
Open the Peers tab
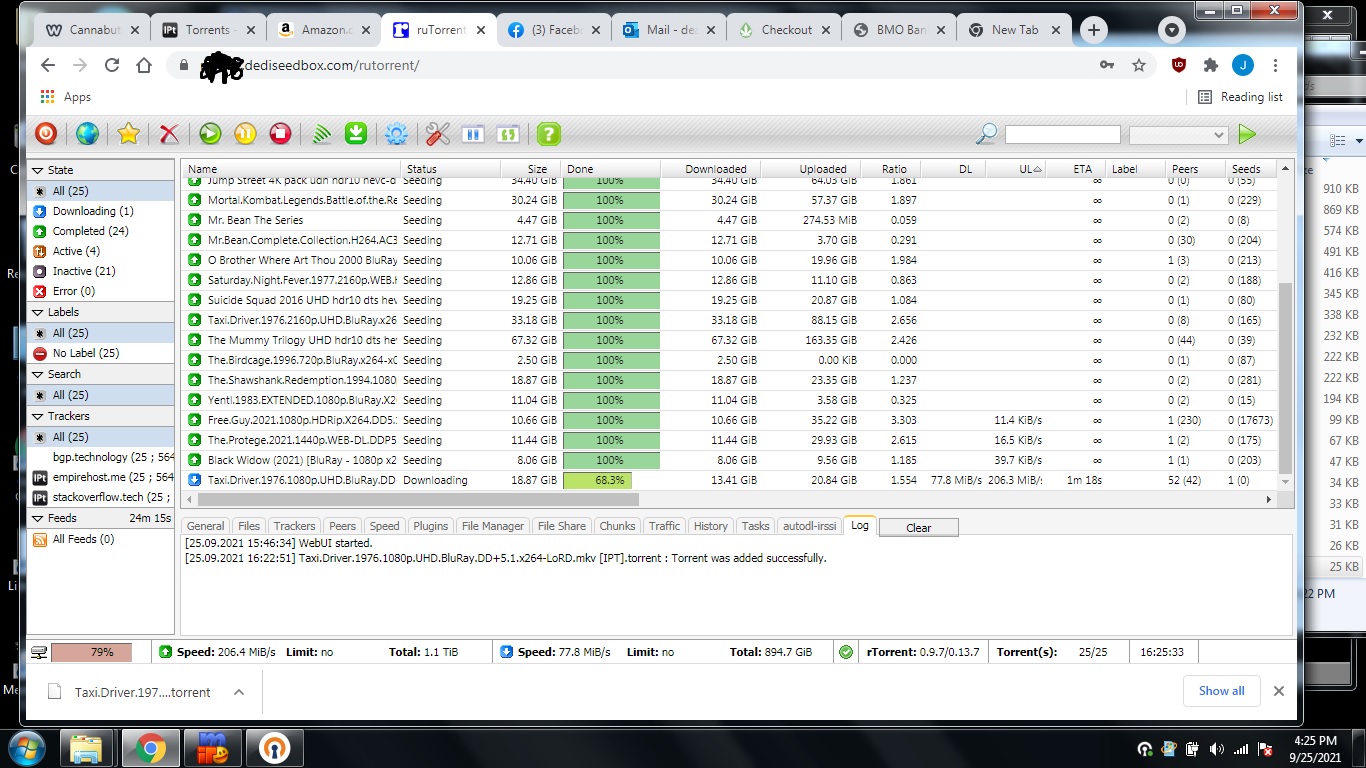[x=342, y=526]
